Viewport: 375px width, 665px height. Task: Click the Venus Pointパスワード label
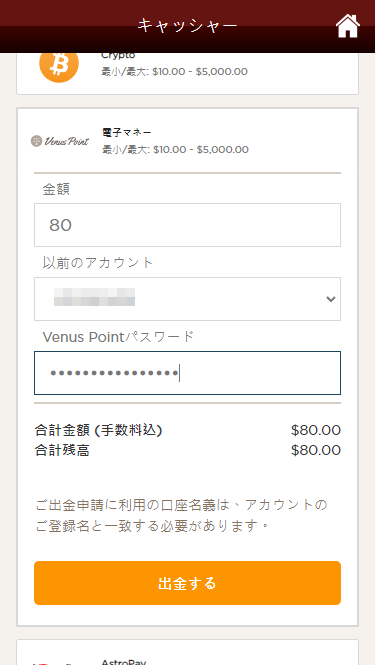[118, 337]
